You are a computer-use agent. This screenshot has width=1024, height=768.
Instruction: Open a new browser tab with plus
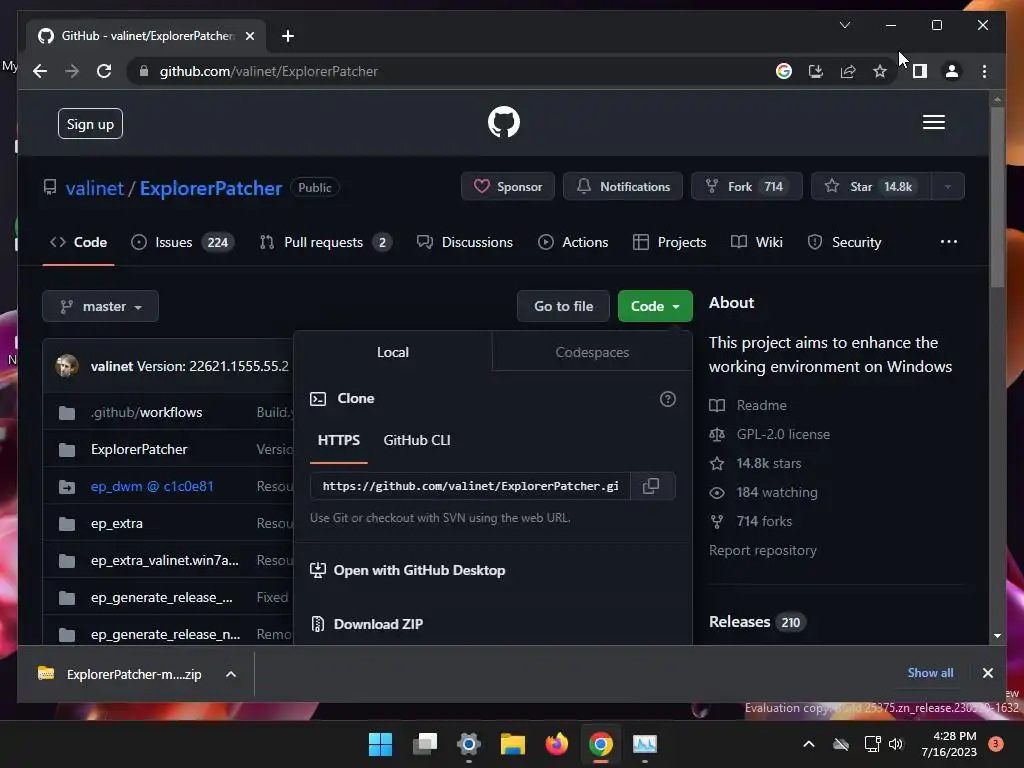287,36
